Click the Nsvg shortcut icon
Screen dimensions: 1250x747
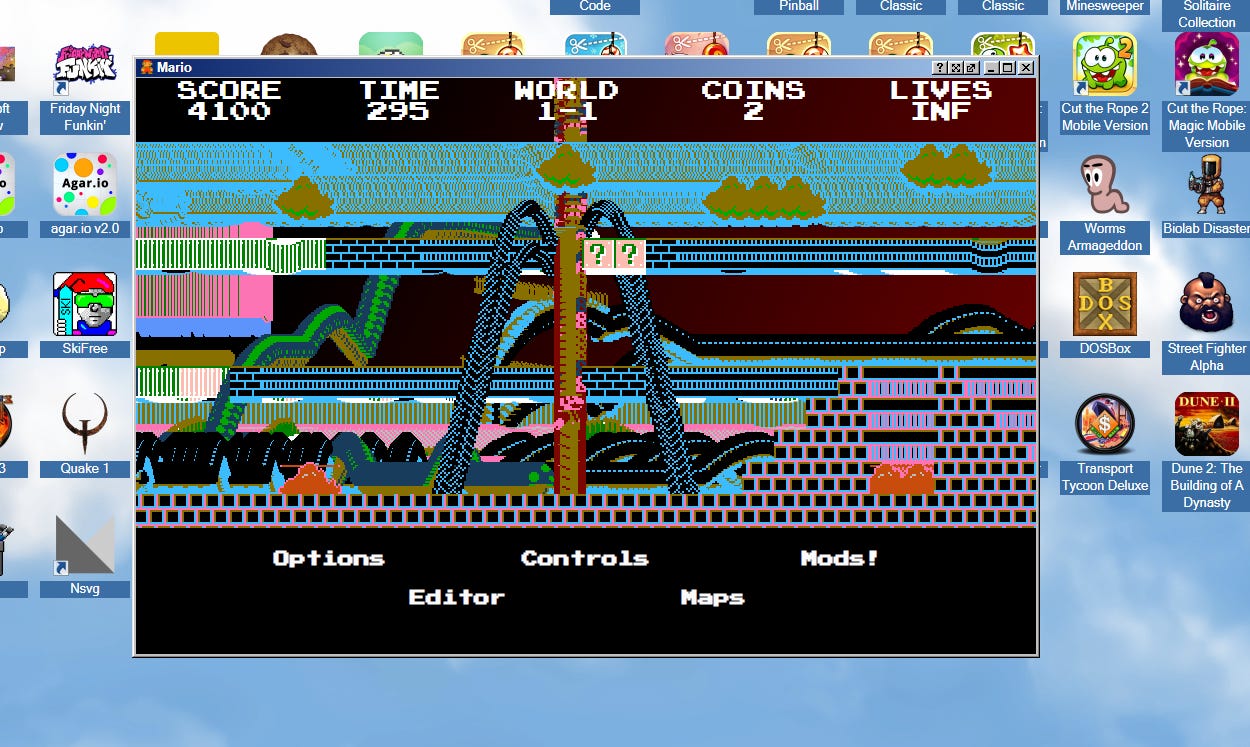pyautogui.click(x=85, y=555)
